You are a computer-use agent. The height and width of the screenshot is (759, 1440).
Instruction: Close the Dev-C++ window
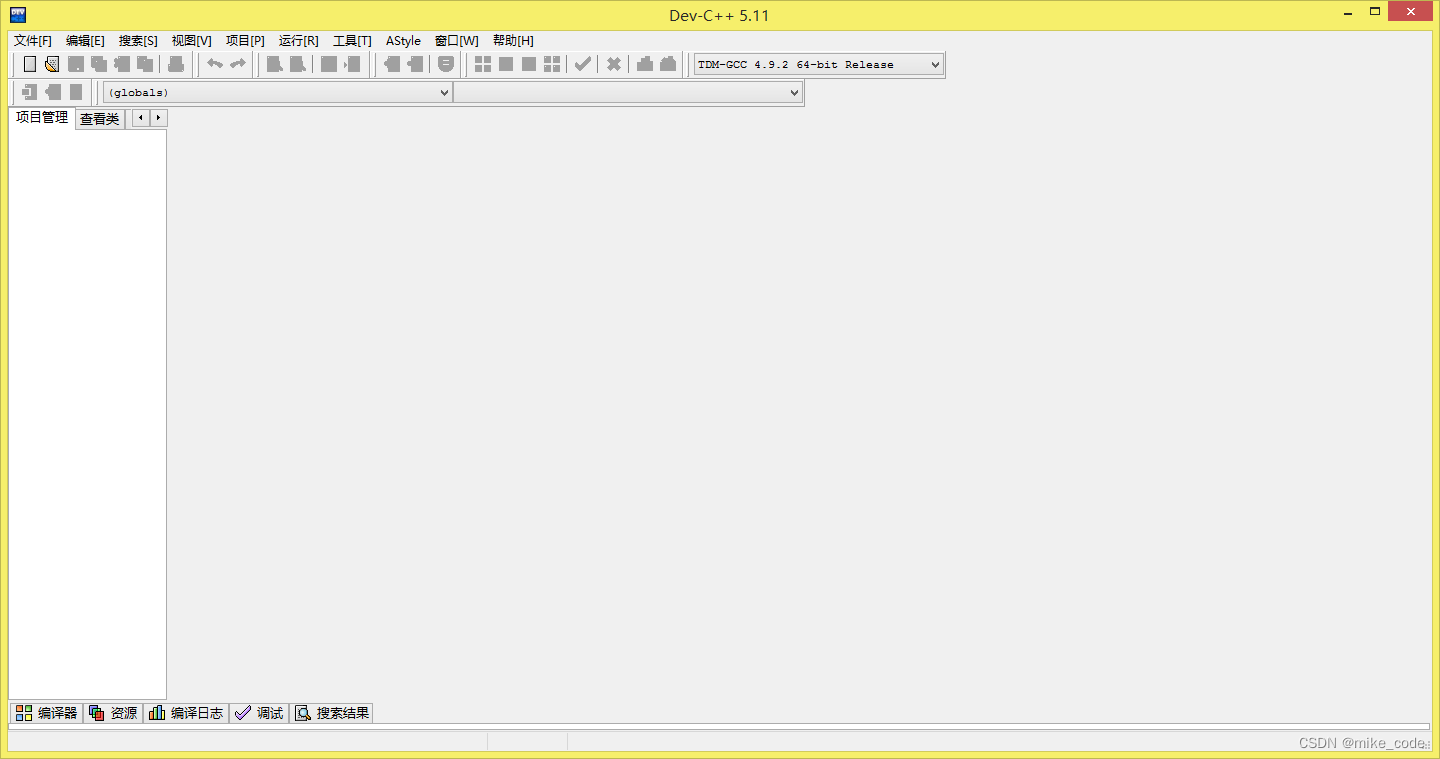1411,11
